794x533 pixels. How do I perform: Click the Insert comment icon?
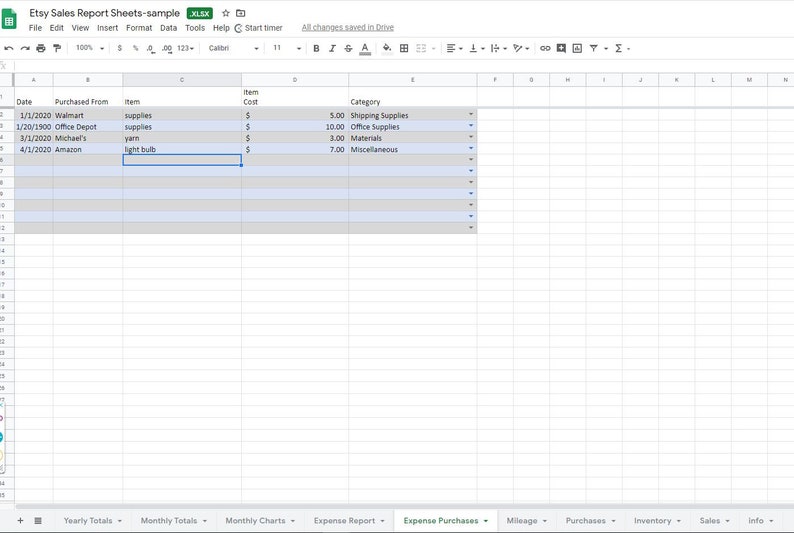pyautogui.click(x=561, y=48)
